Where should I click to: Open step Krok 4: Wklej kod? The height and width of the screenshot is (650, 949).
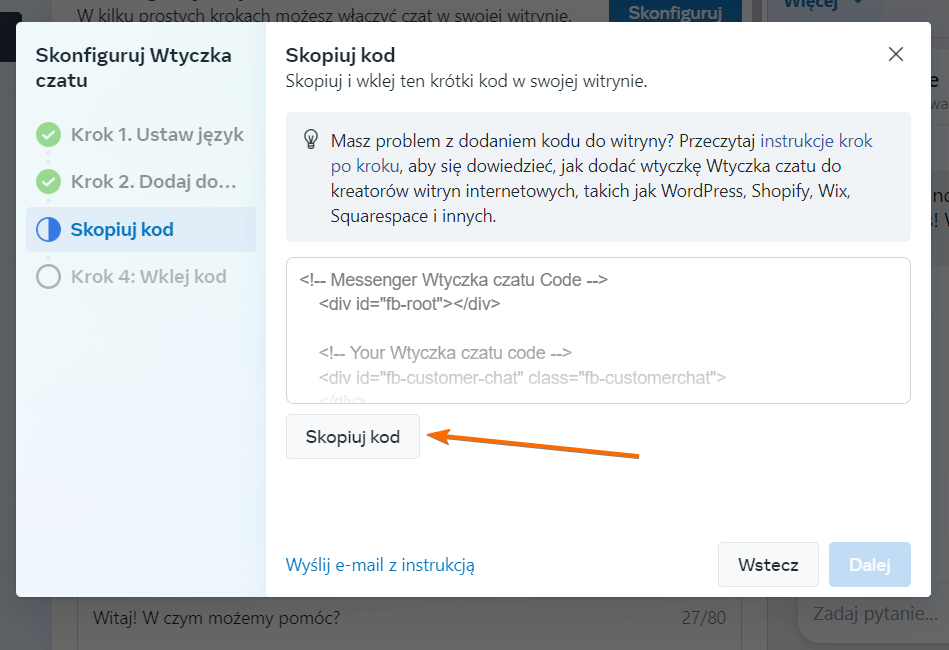pos(148,277)
